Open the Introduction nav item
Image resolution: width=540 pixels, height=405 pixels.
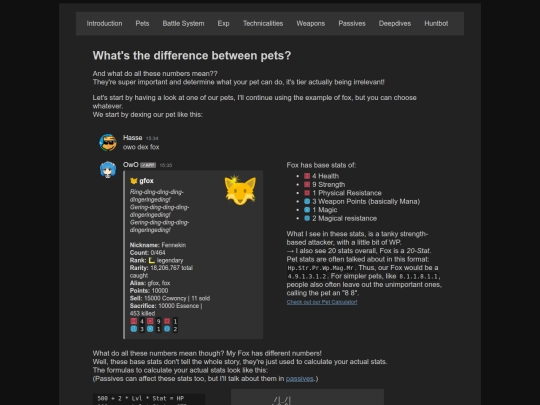pos(104,23)
